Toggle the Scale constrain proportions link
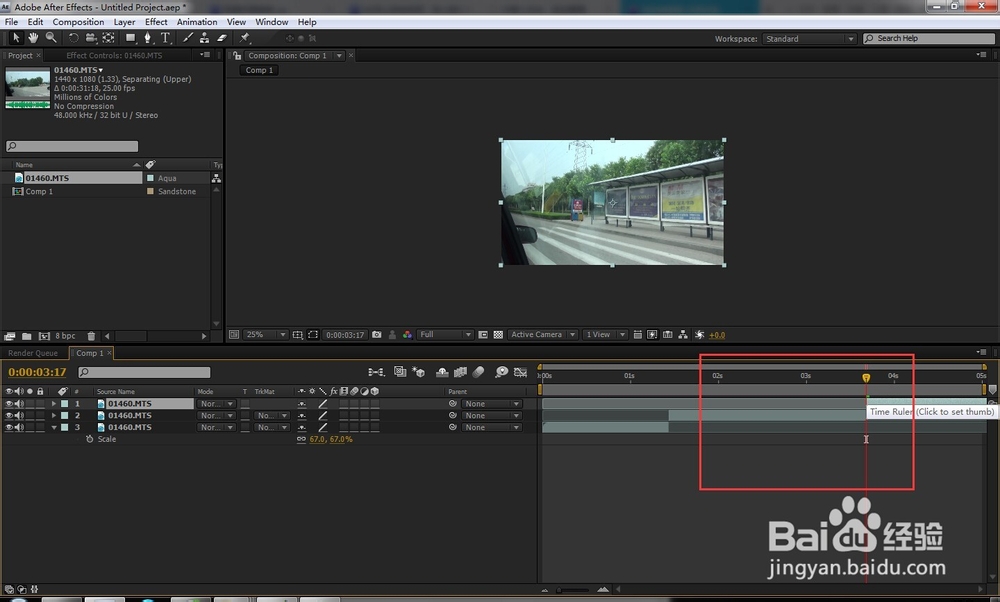This screenshot has height=602, width=1000. point(301,439)
